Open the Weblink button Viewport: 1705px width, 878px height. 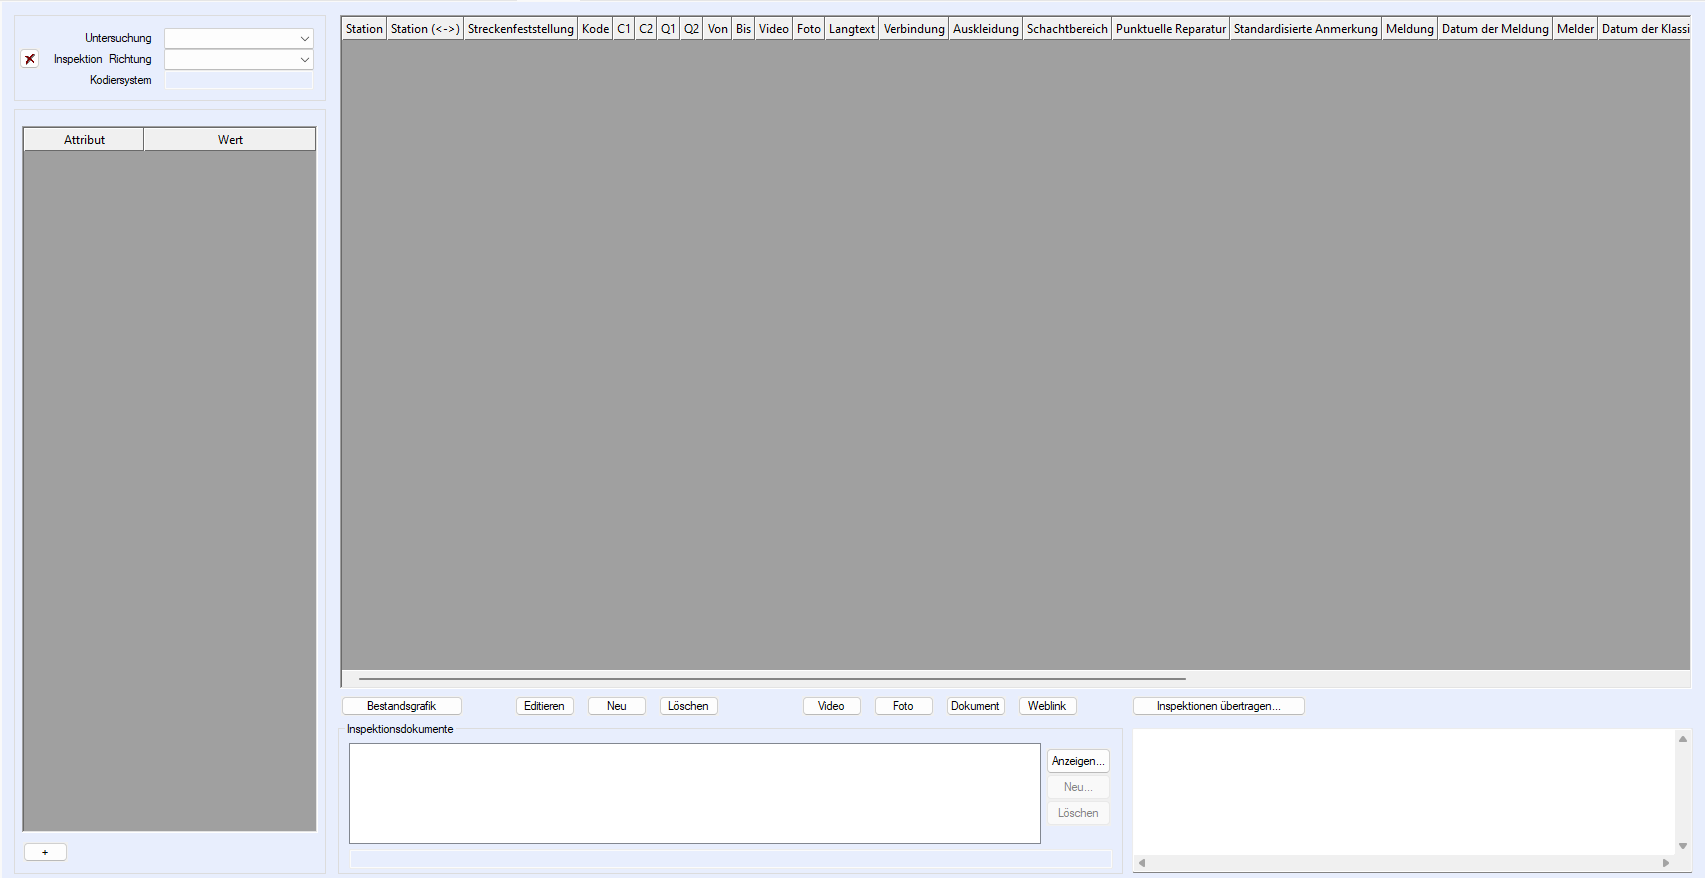(x=1047, y=706)
